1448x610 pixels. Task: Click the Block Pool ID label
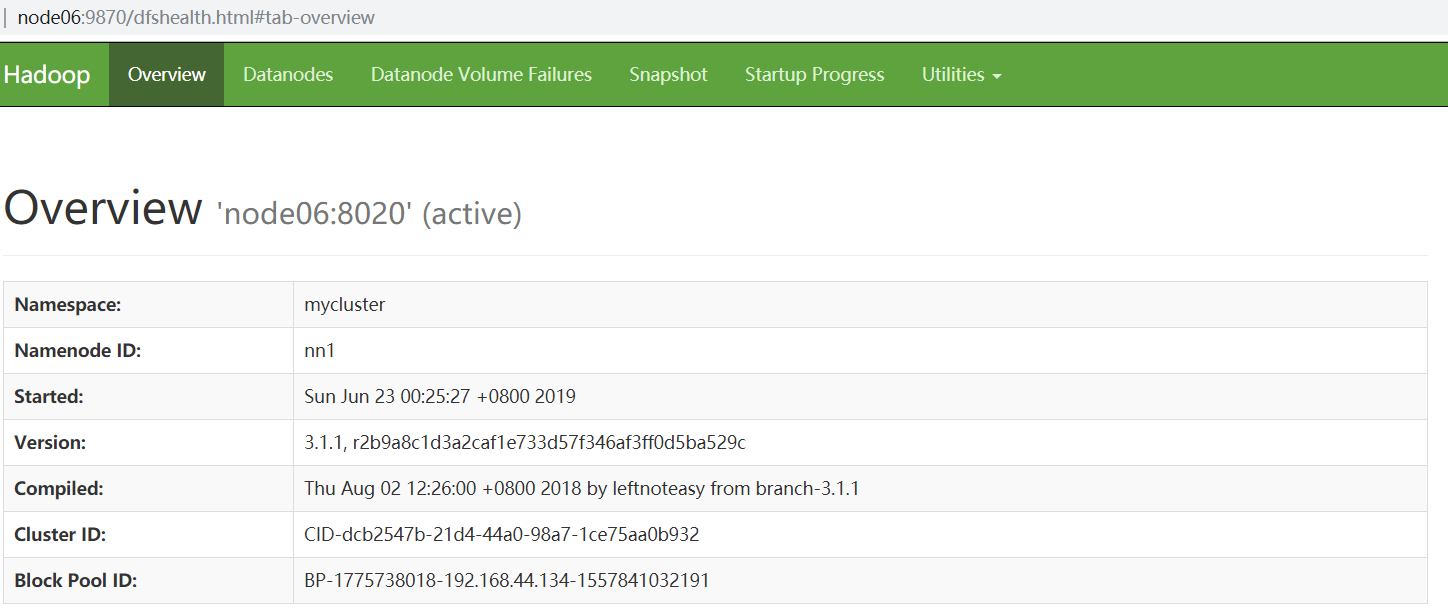(76, 581)
